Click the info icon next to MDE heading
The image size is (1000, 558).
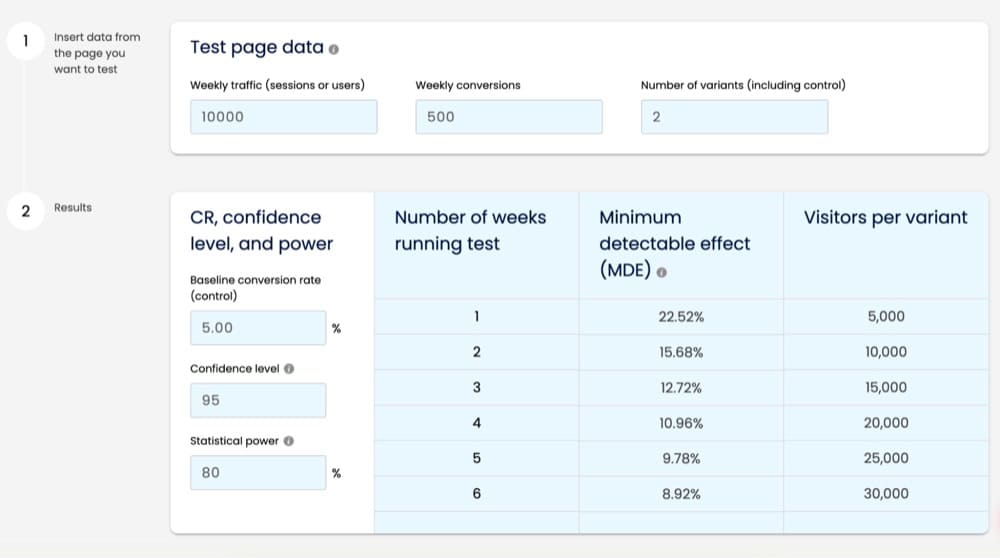point(661,272)
